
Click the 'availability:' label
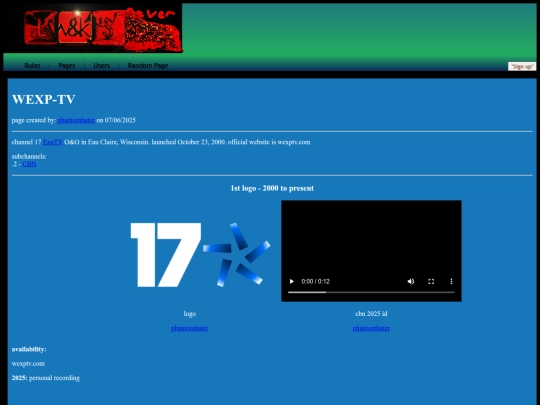pyautogui.click(x=29, y=349)
